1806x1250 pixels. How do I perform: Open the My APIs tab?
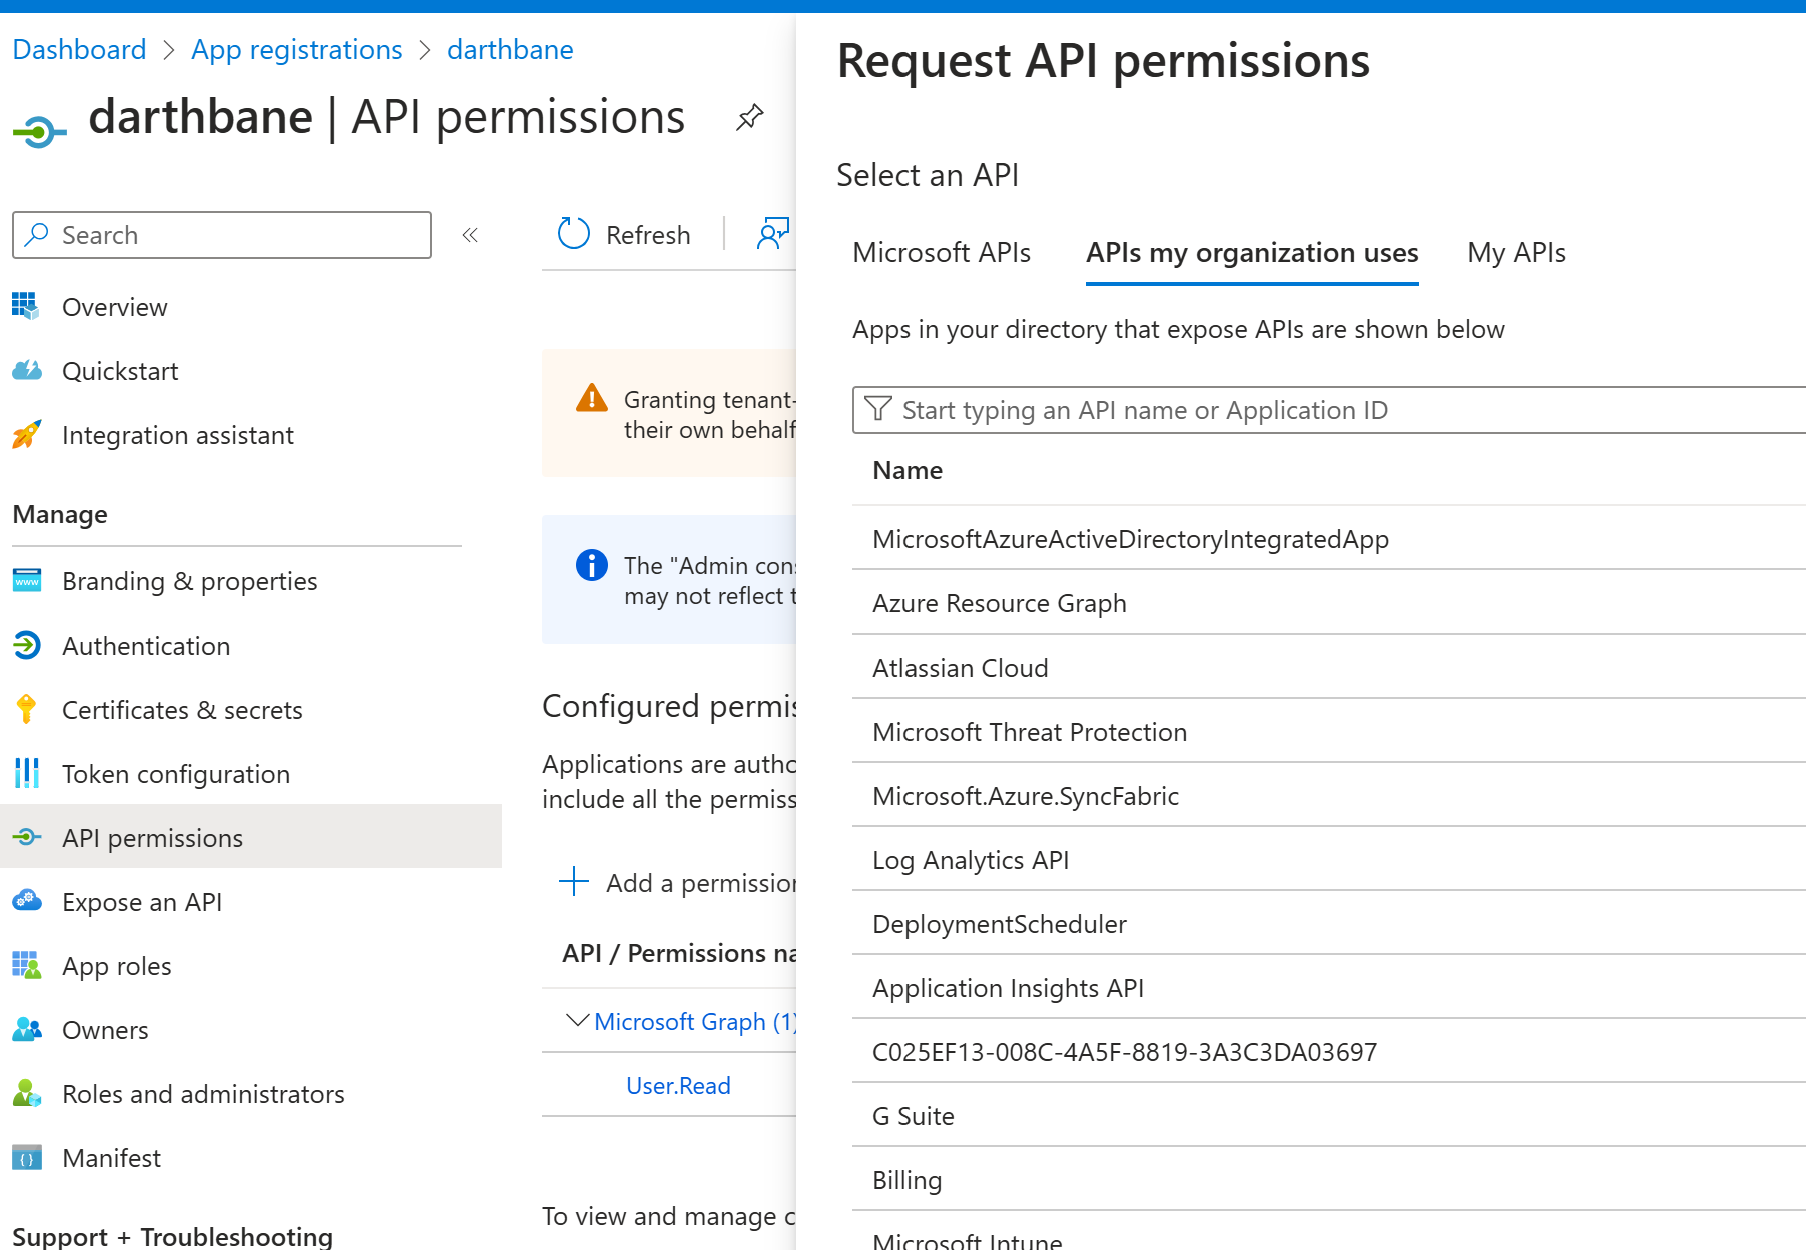coord(1516,253)
